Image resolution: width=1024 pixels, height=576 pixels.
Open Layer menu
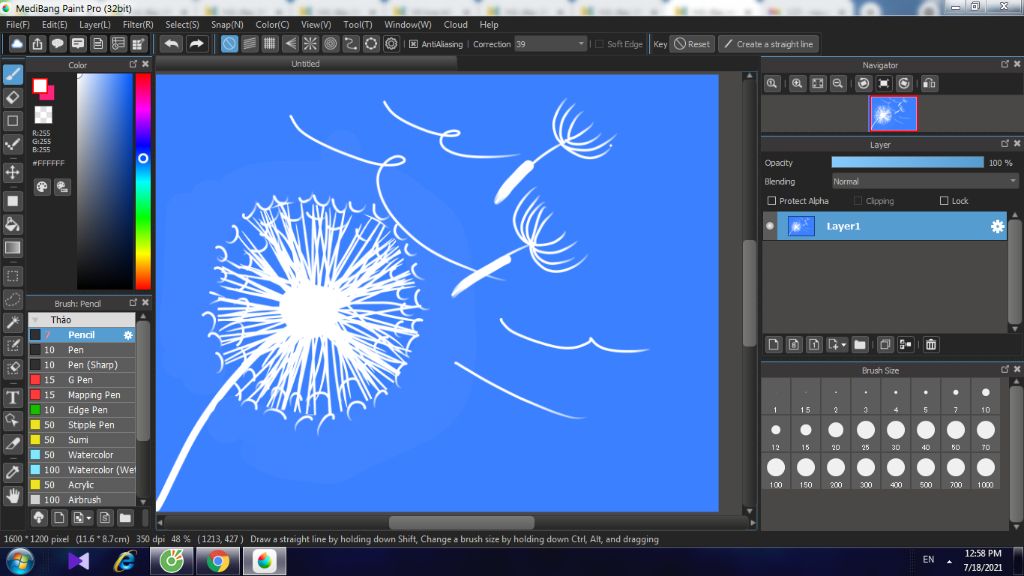(95, 24)
